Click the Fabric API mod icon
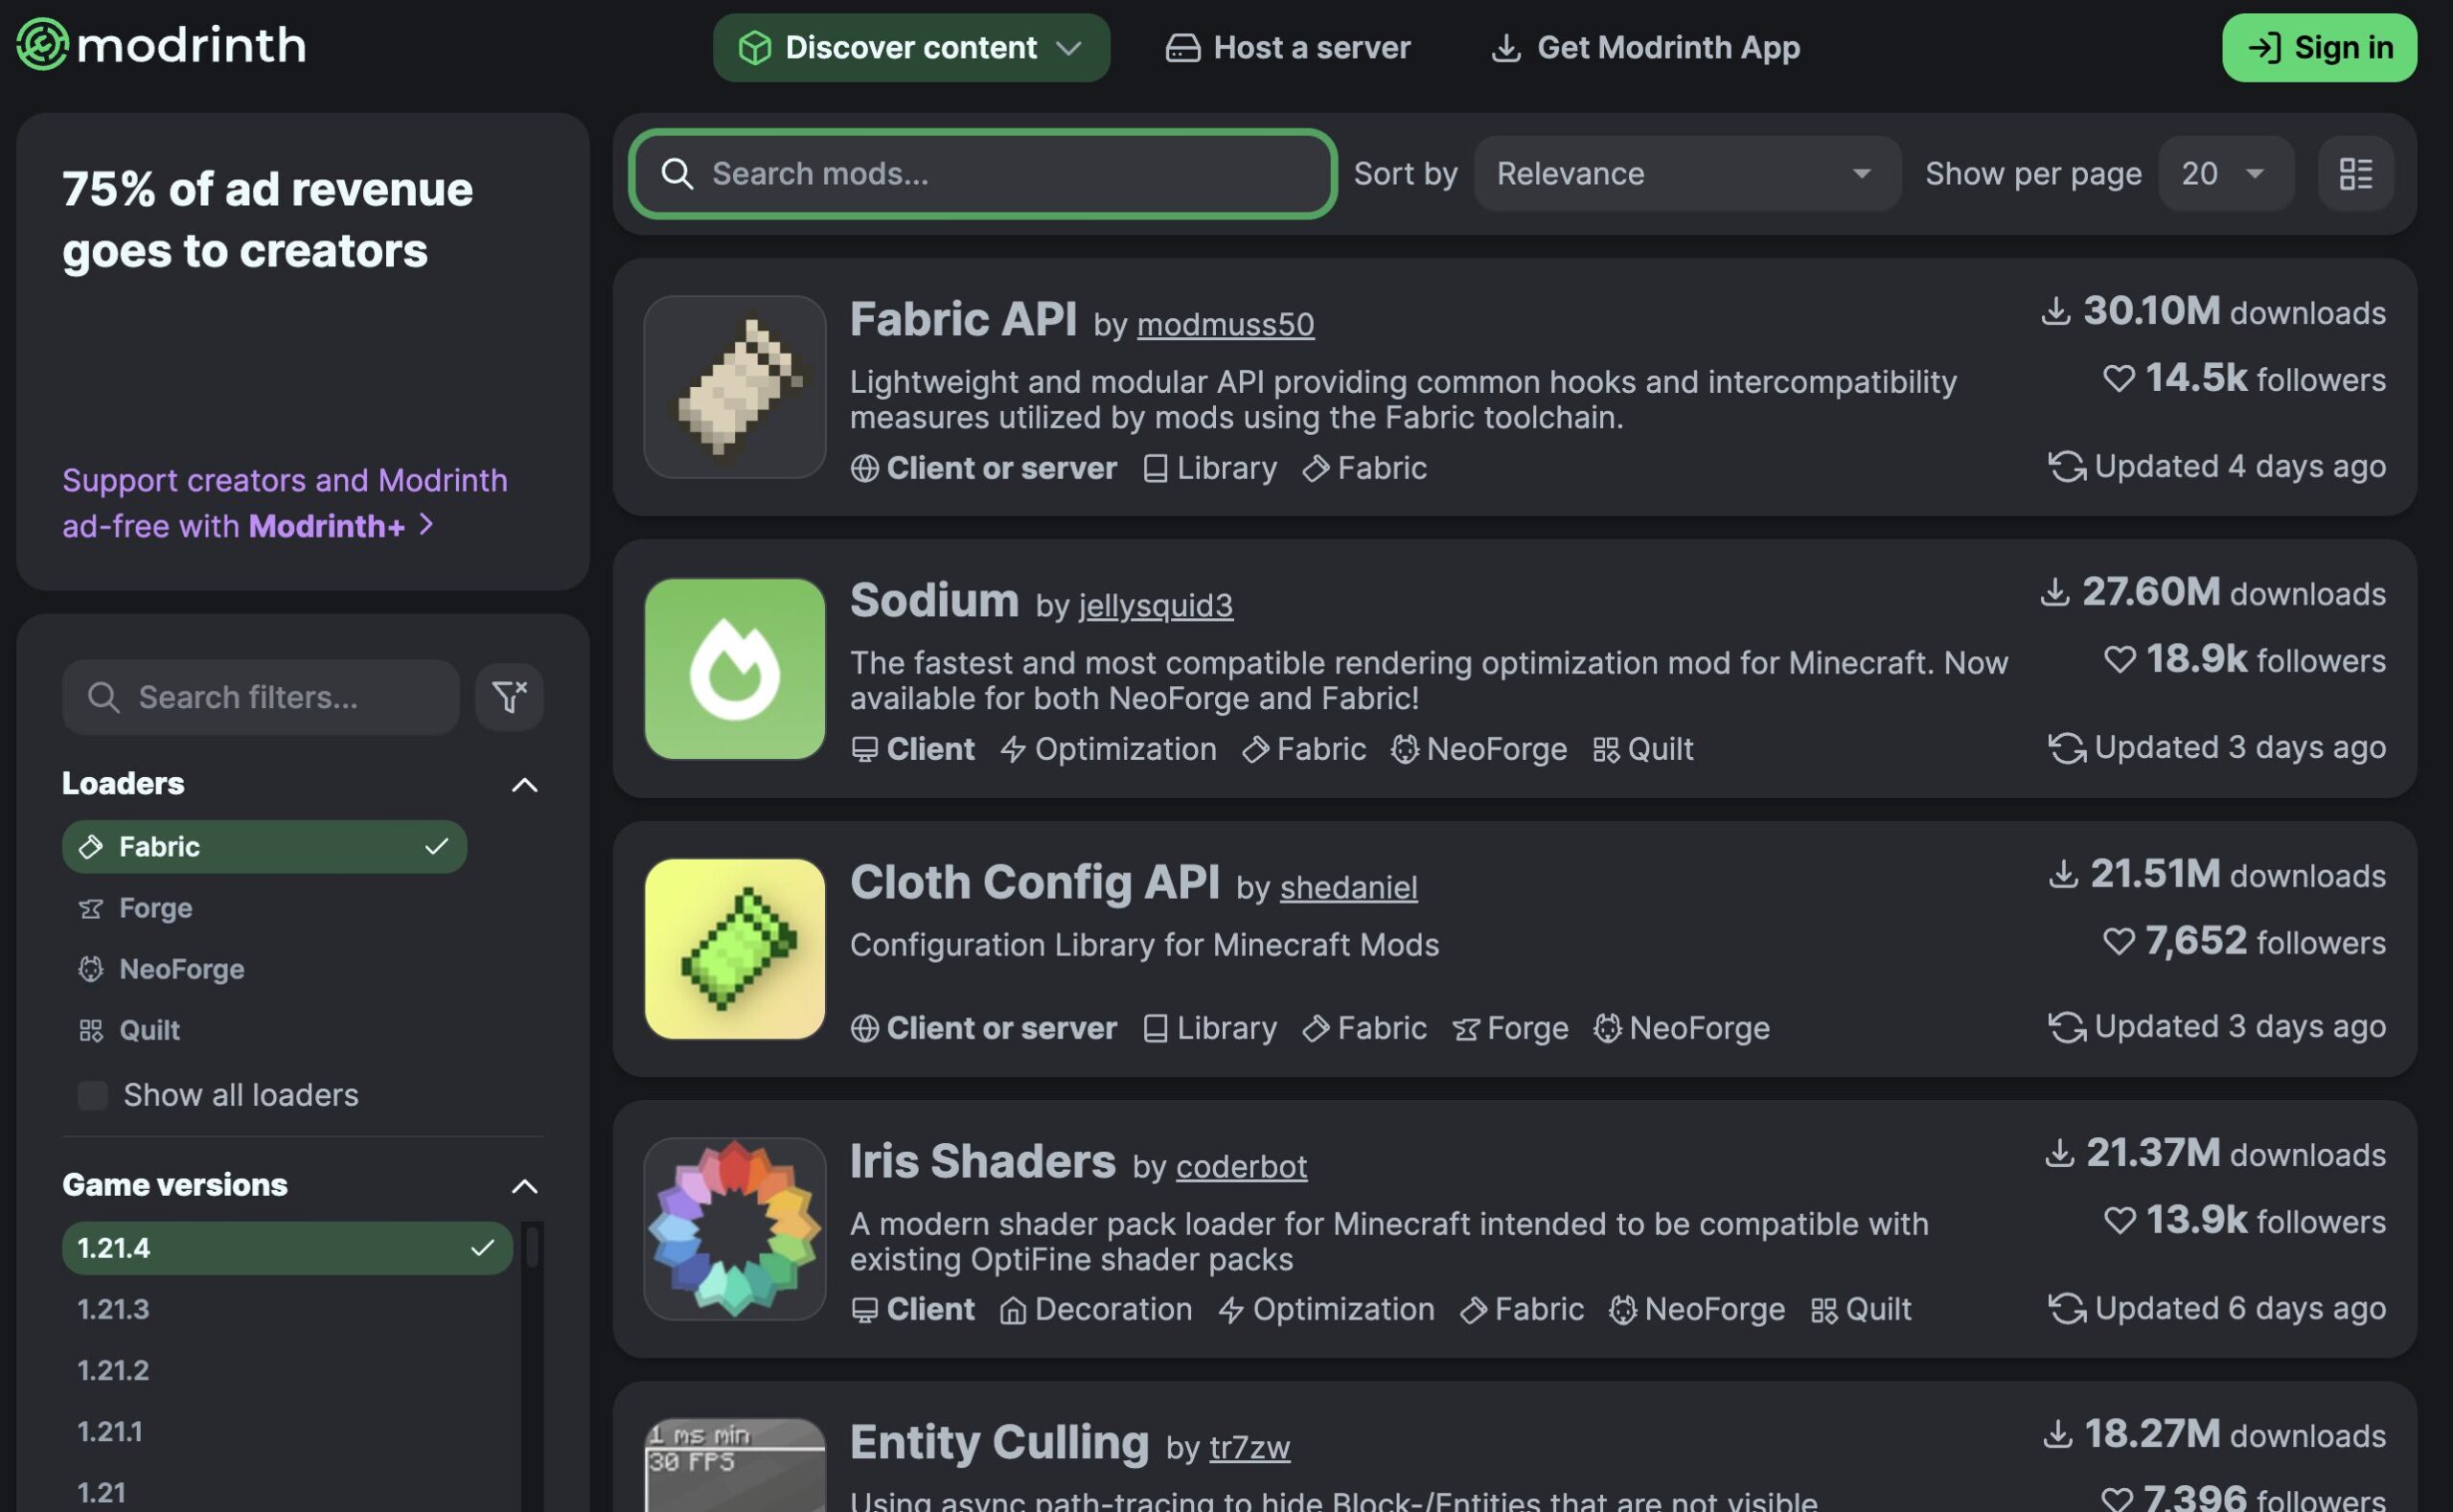This screenshot has width=2453, height=1512. pos(735,387)
